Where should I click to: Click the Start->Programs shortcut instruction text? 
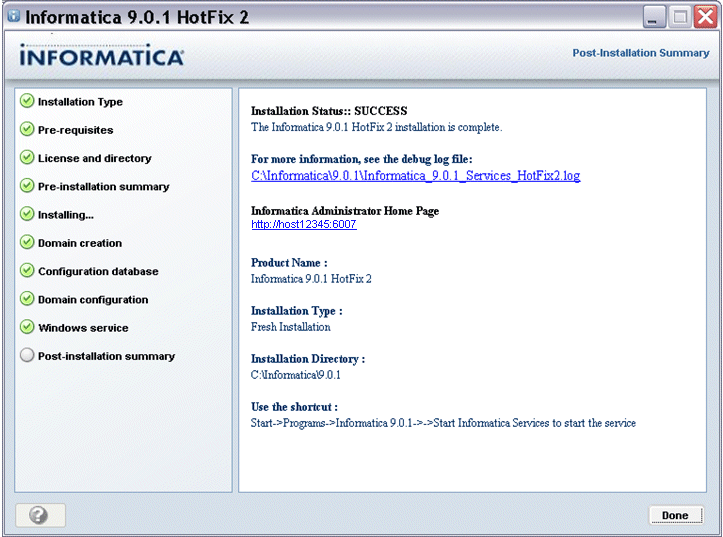coord(443,423)
